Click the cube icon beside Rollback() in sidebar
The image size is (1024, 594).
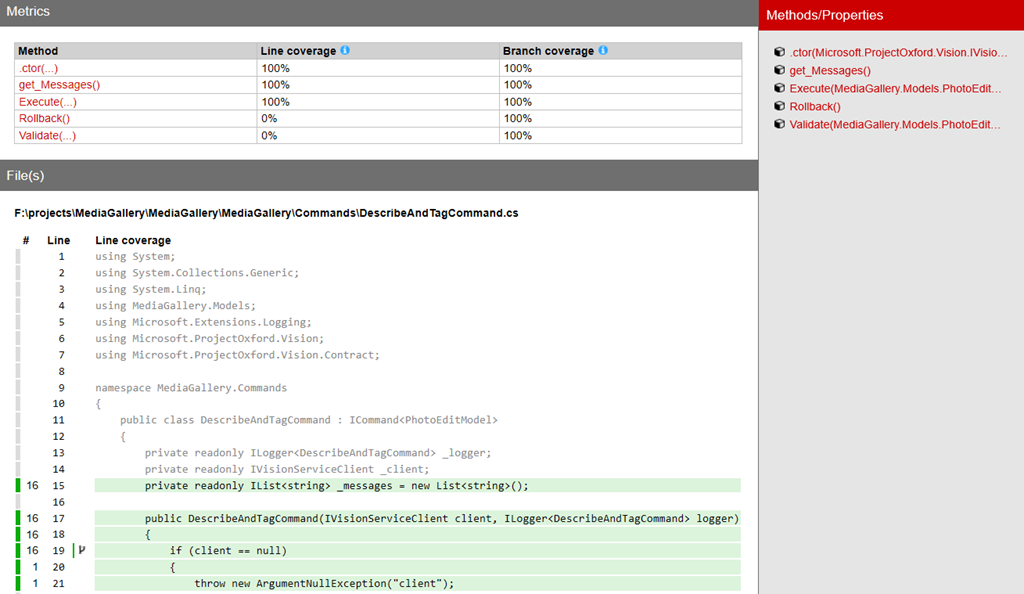[x=780, y=107]
